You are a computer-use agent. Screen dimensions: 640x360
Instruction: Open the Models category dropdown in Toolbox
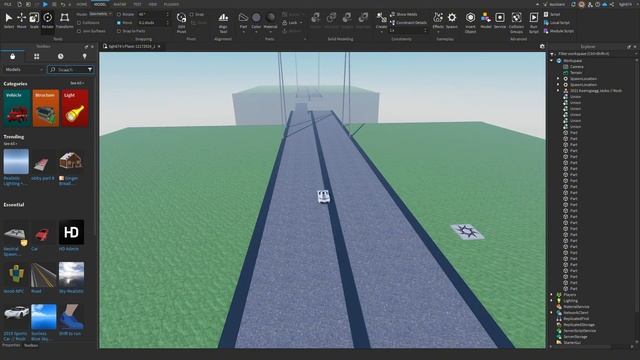click(x=23, y=70)
